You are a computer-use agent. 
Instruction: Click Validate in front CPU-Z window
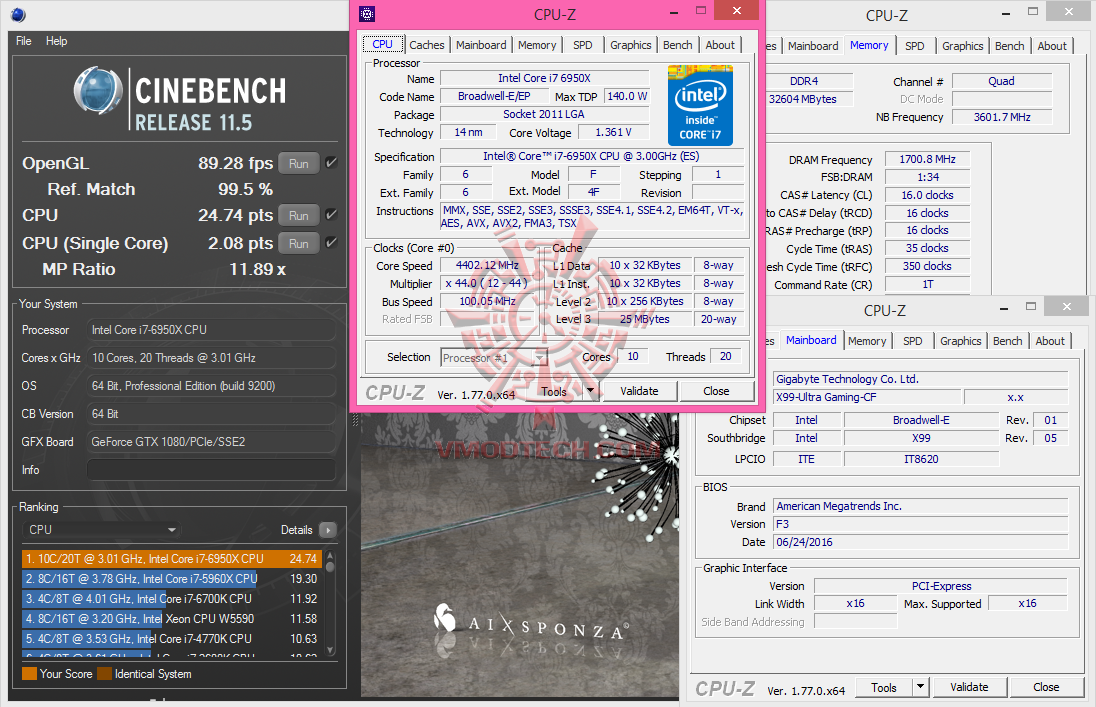639,391
